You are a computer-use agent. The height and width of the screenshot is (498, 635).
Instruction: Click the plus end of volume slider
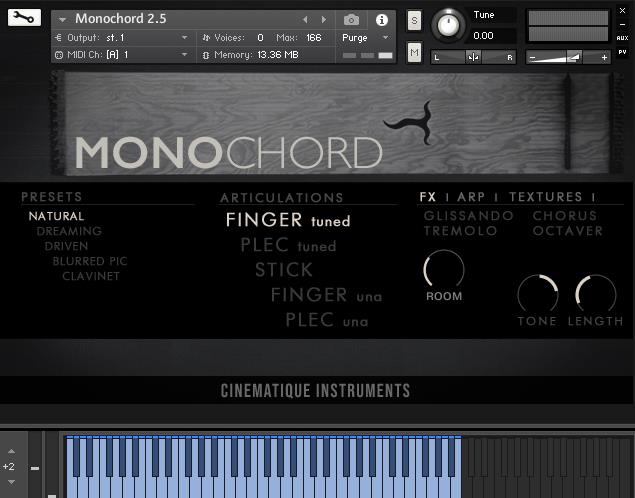(604, 57)
